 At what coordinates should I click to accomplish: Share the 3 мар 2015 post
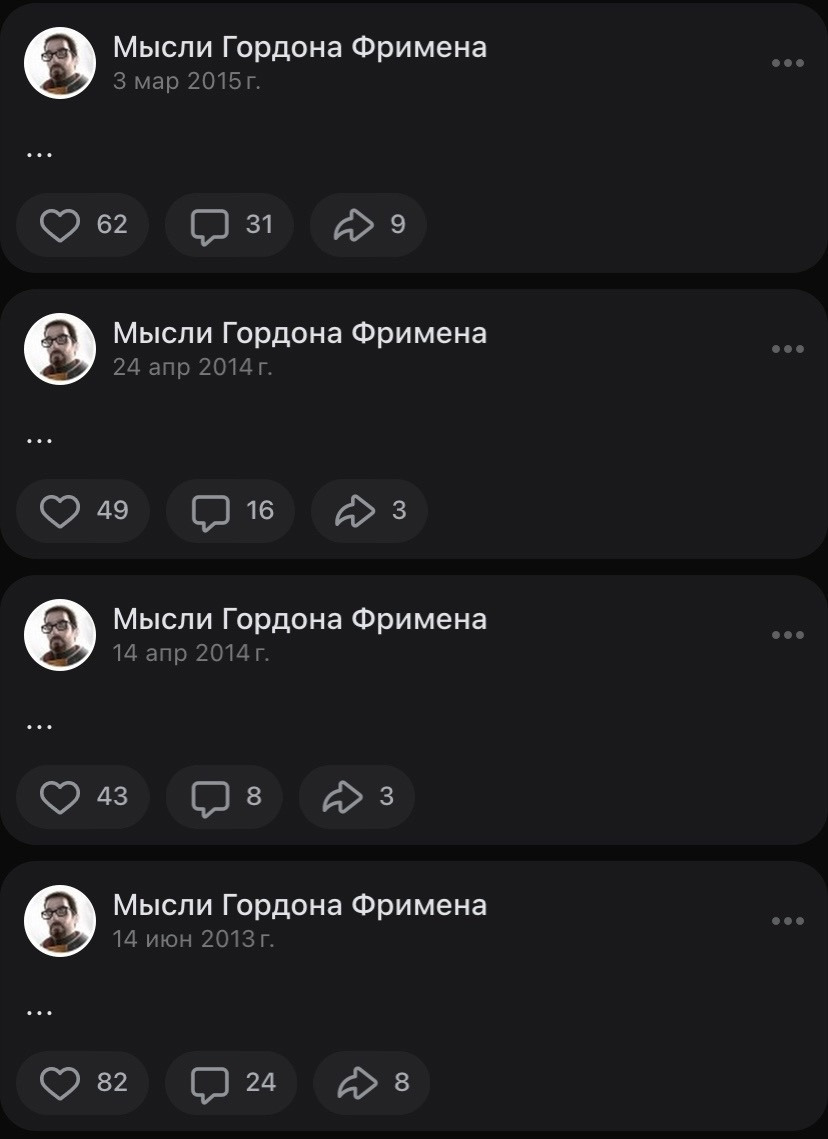pos(368,224)
